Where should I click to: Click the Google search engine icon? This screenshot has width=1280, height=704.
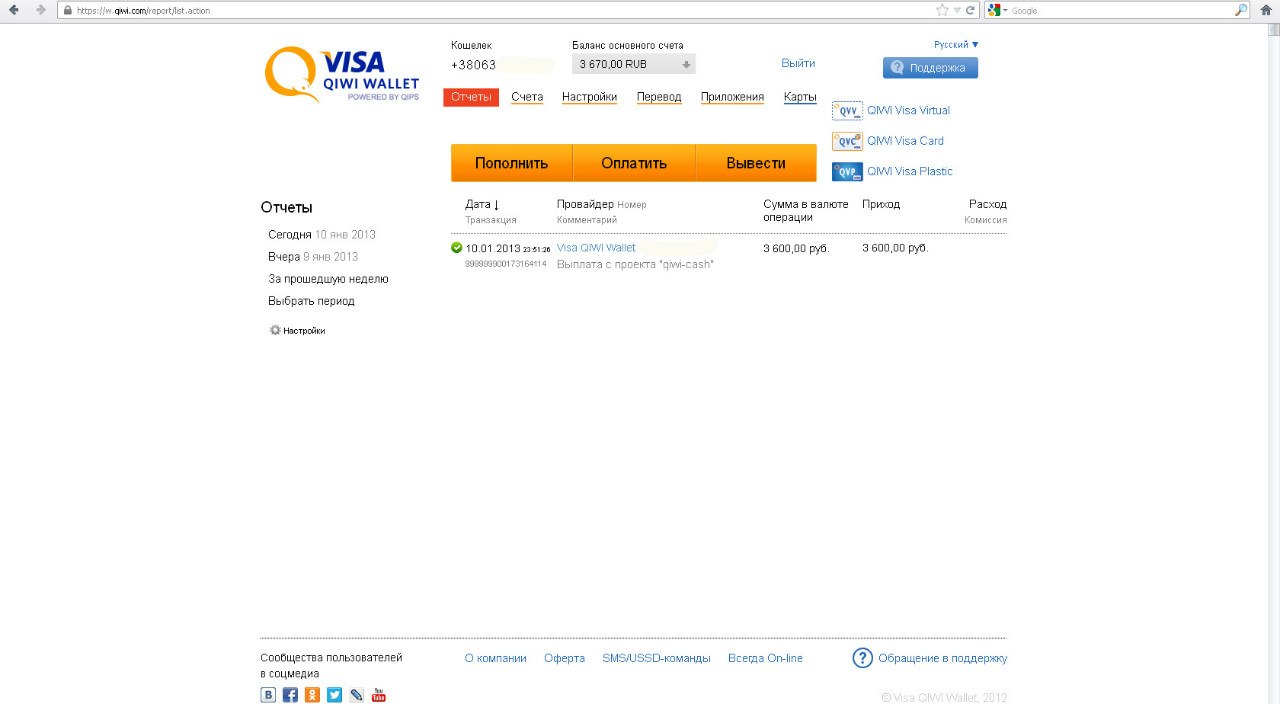995,10
